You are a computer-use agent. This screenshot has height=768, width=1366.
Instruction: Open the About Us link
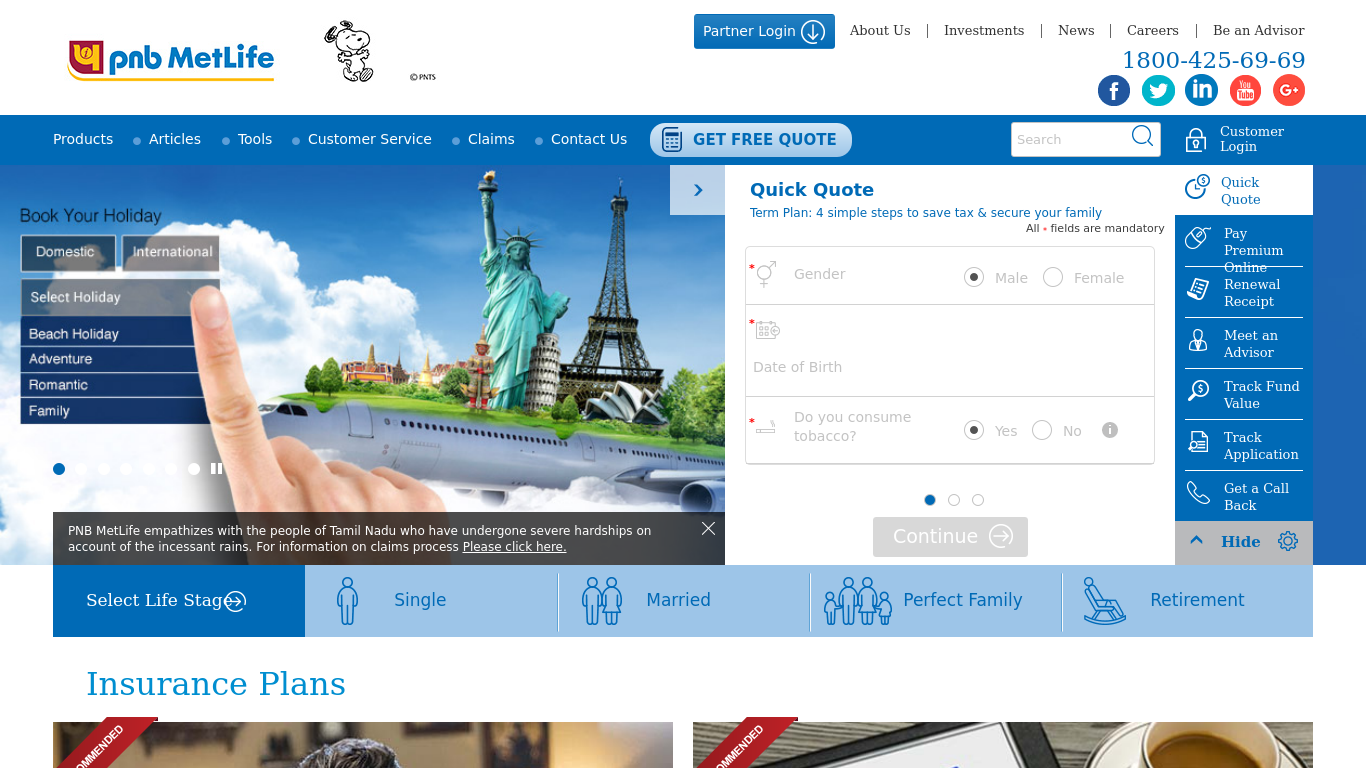tap(880, 30)
